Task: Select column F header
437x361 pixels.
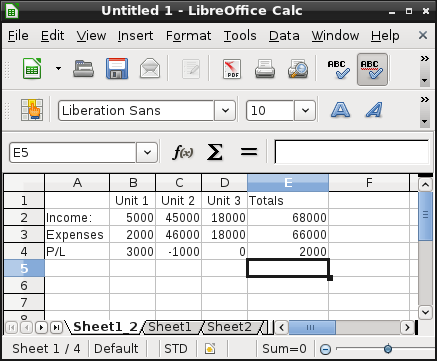Action: pos(369,183)
